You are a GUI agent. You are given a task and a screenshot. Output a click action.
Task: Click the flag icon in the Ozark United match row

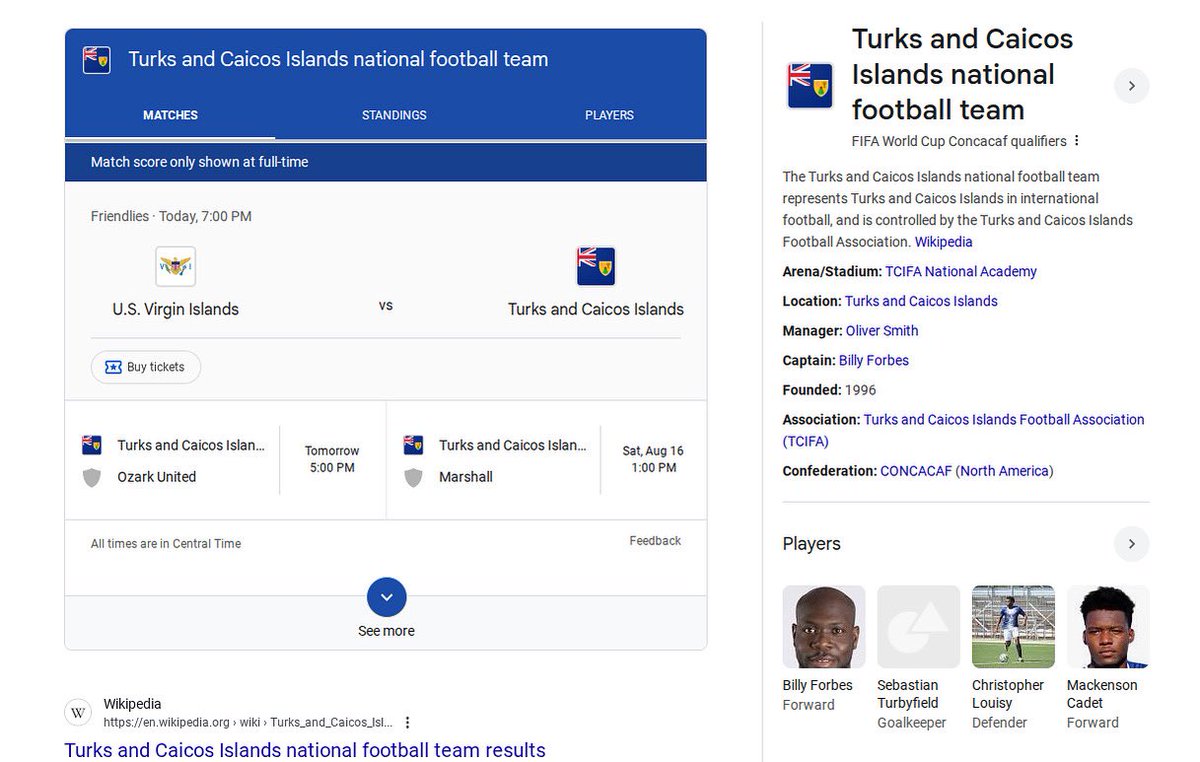pyautogui.click(x=92, y=444)
